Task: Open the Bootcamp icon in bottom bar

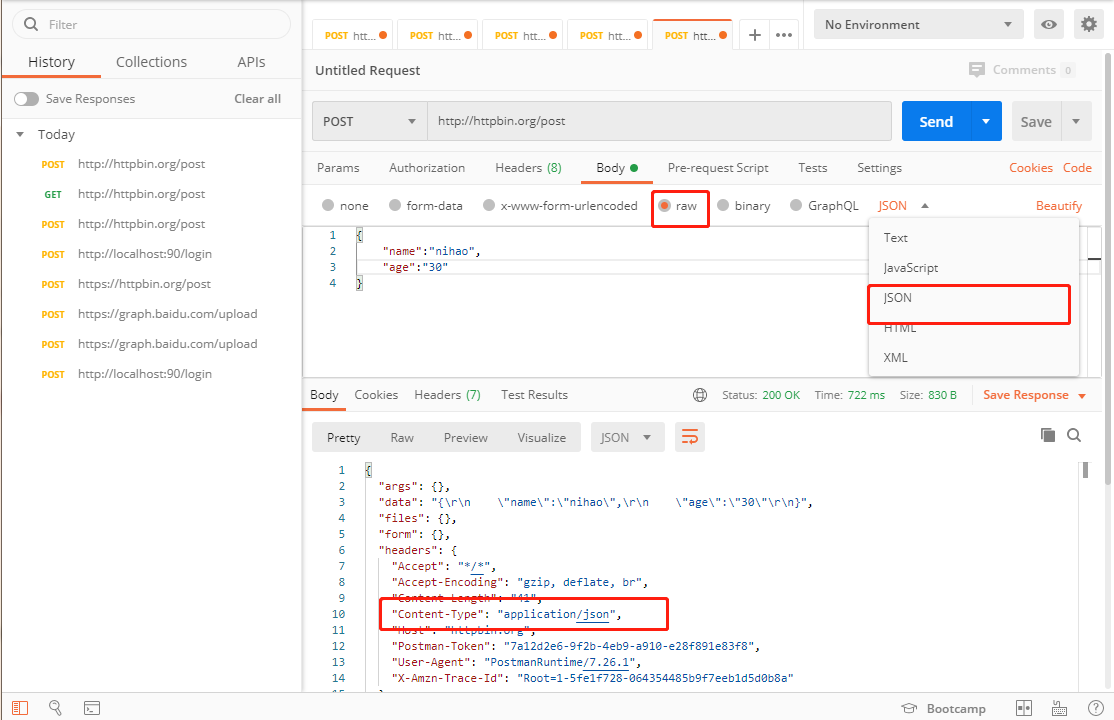Action: point(909,708)
